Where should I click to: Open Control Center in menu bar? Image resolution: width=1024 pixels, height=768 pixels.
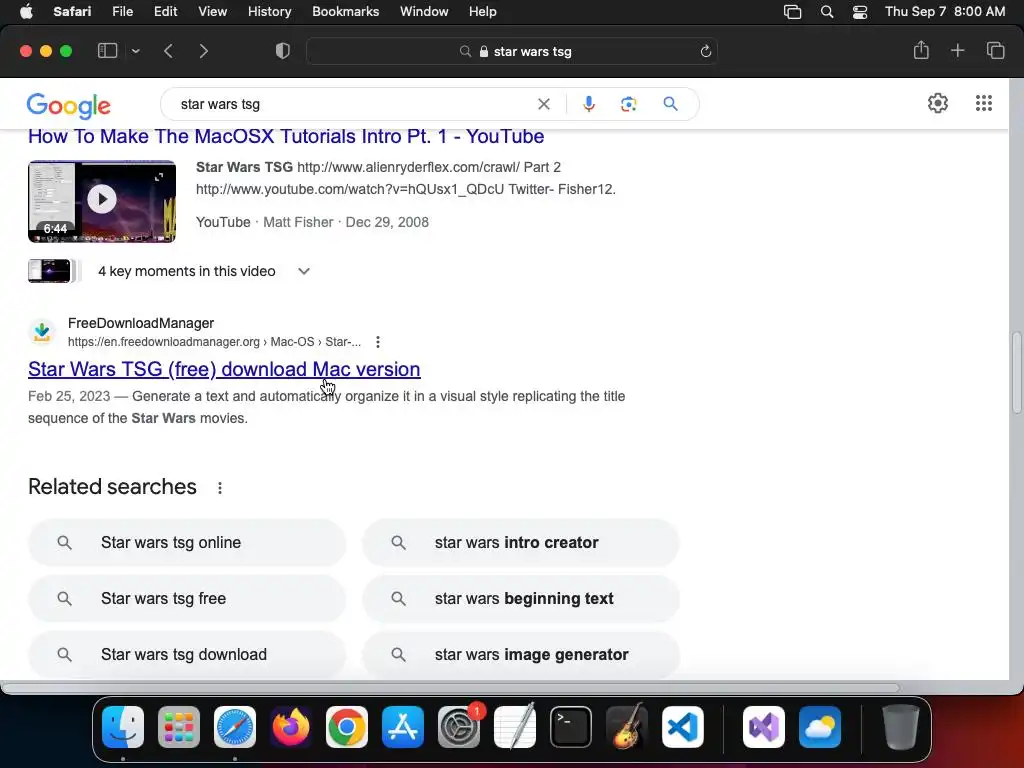(x=860, y=12)
